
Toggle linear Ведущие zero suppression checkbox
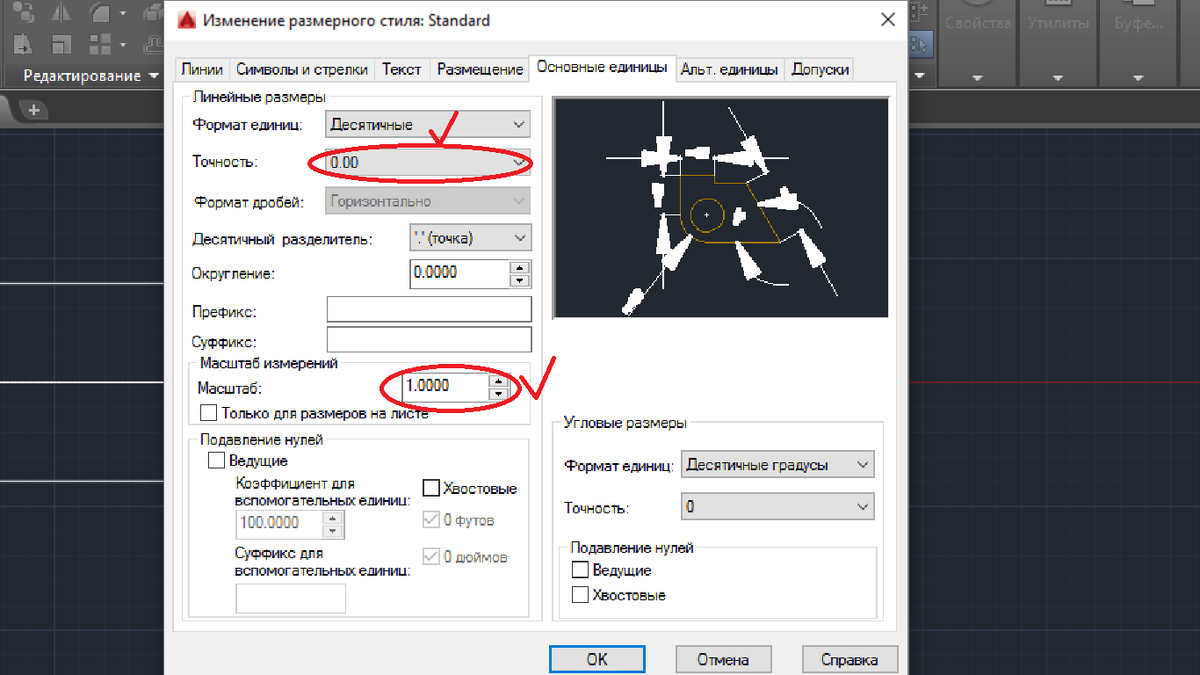(216, 461)
